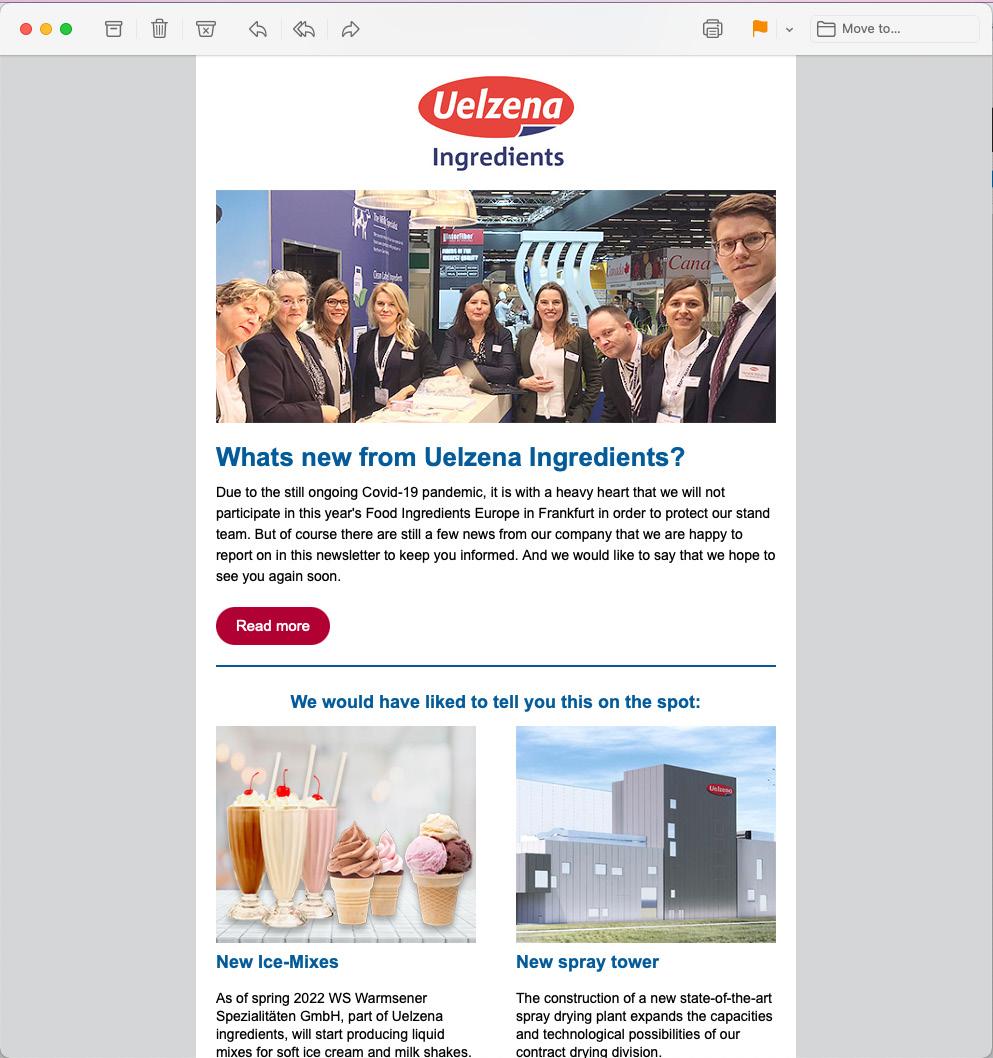Viewport: 993px width, 1058px height.
Task: Reply to the sender
Action: coord(258,29)
